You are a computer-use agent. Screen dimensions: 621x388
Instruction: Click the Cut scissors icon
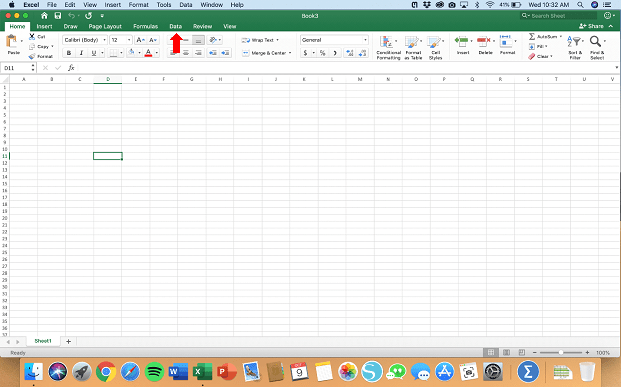coord(32,36)
